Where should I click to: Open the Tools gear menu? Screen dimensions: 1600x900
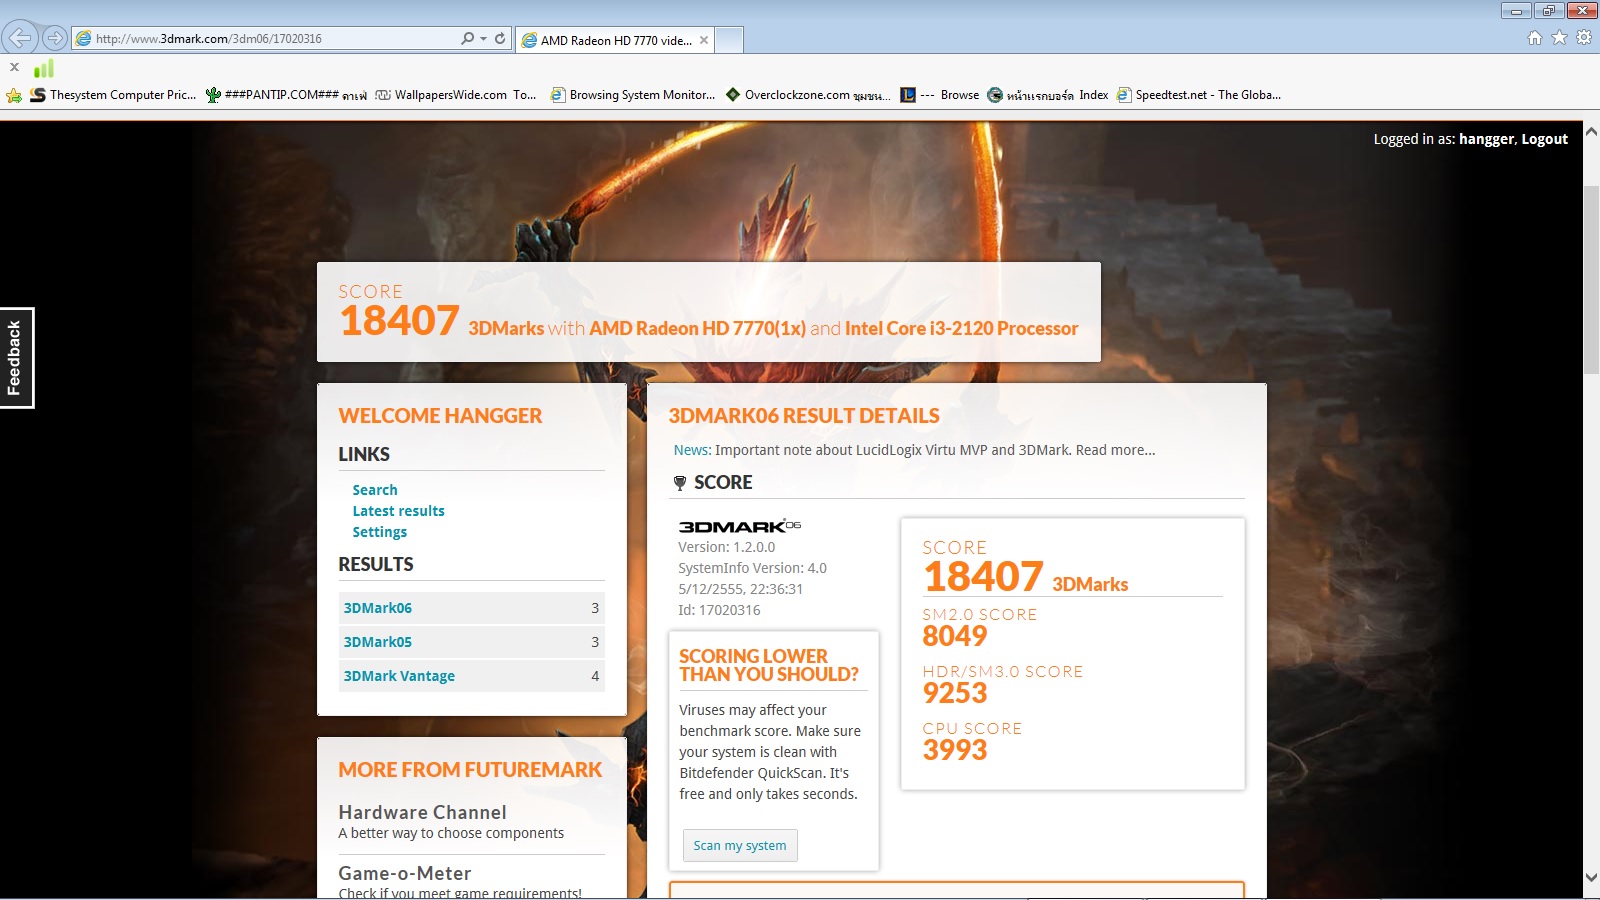point(1584,38)
